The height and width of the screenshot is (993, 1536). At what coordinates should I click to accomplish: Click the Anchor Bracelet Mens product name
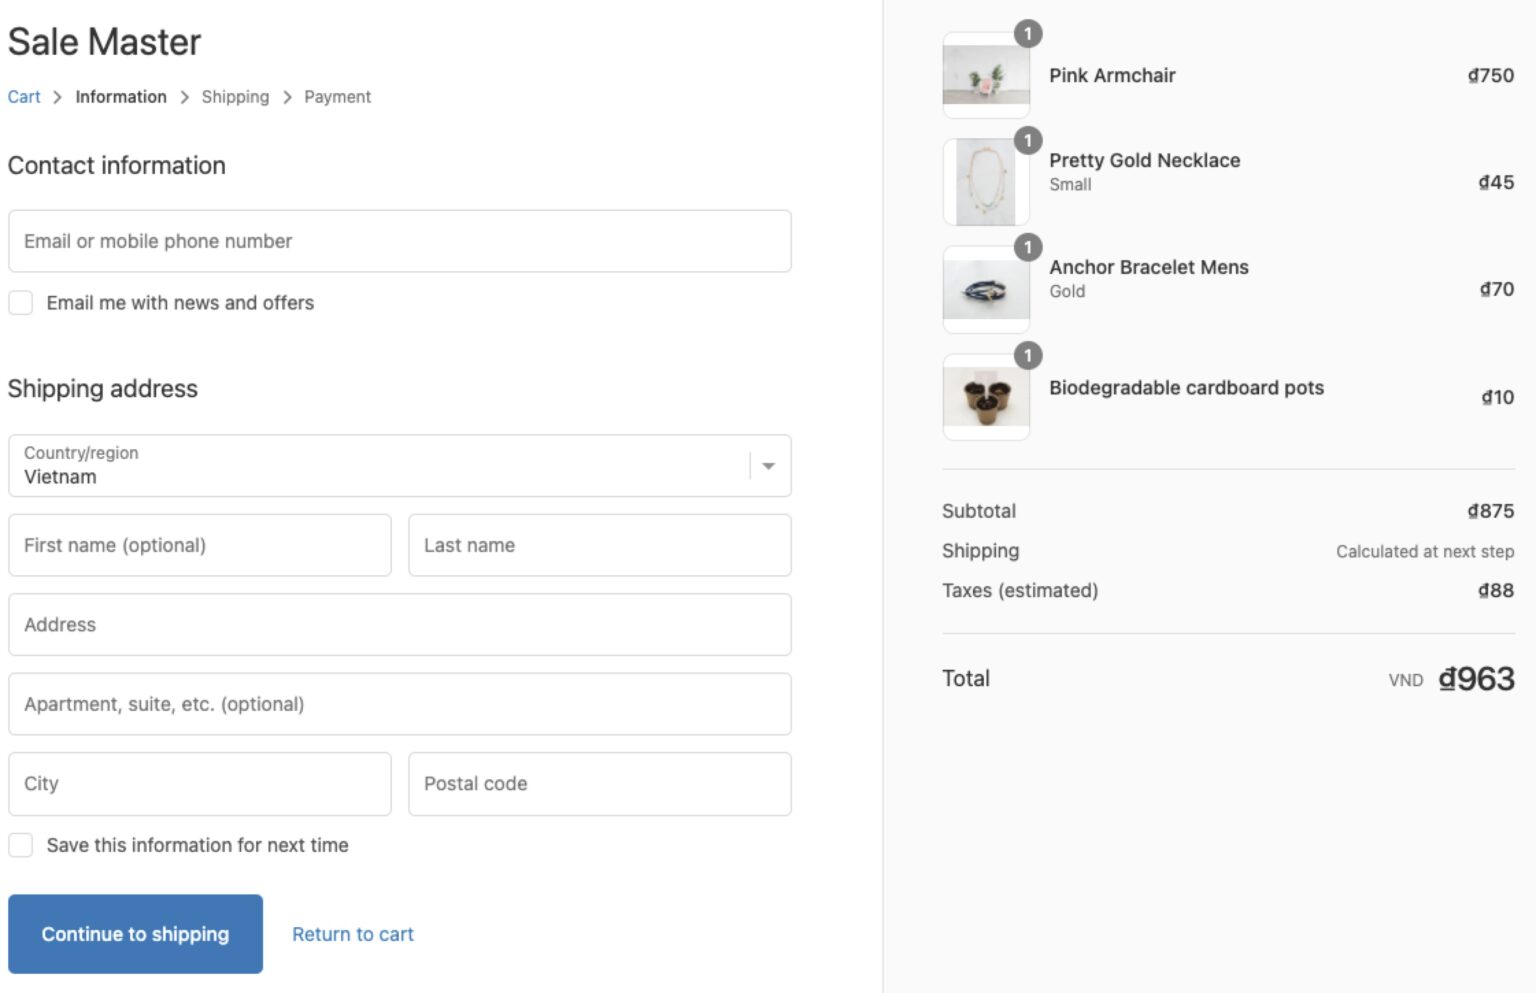pyautogui.click(x=1148, y=267)
